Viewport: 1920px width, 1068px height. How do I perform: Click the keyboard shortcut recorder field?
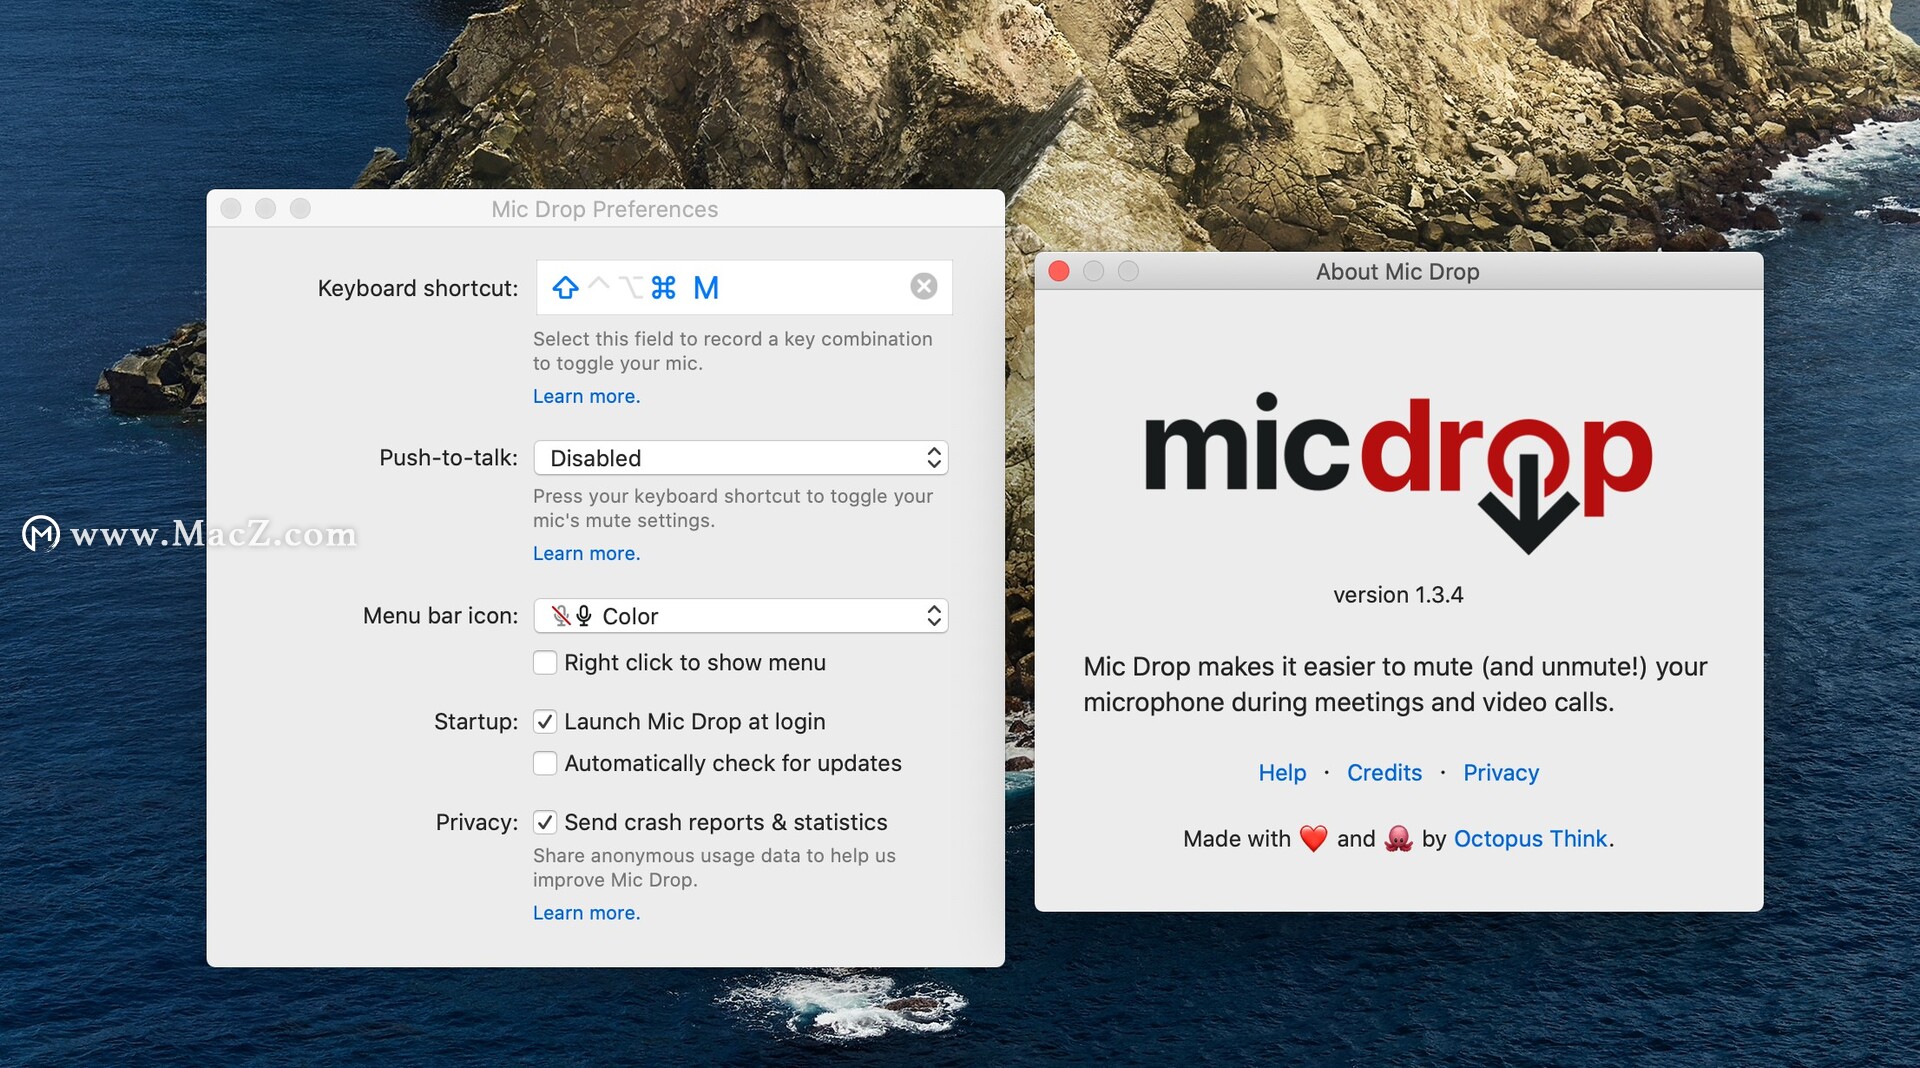tap(743, 287)
